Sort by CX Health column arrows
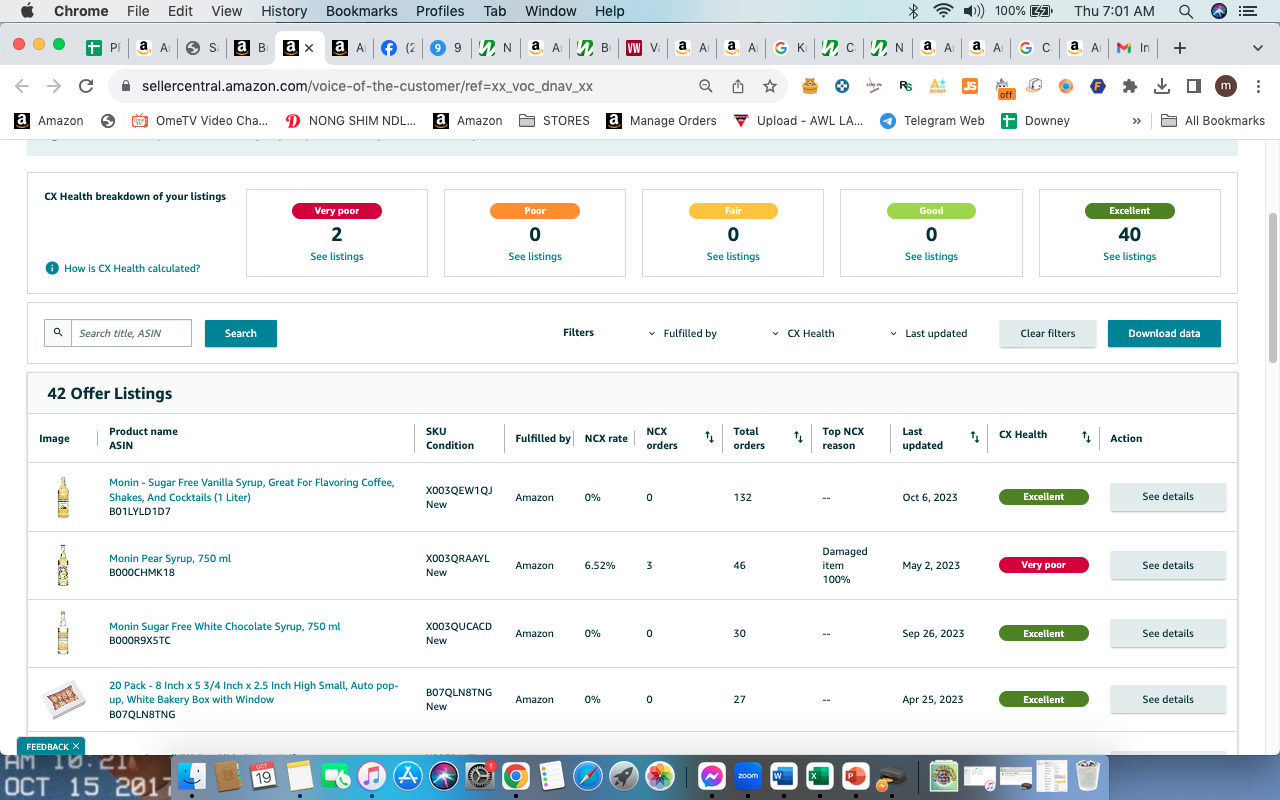The image size is (1280, 800). tap(1086, 437)
